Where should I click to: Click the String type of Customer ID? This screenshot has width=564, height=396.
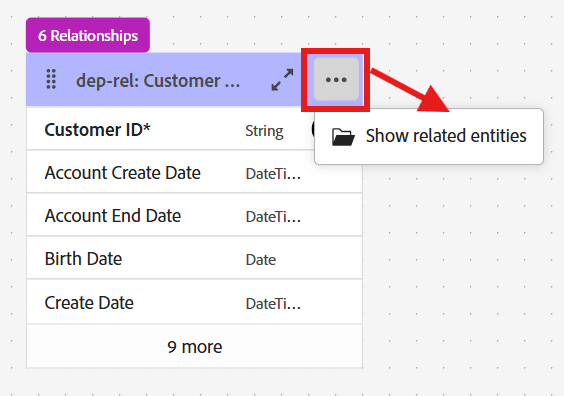[x=264, y=131]
